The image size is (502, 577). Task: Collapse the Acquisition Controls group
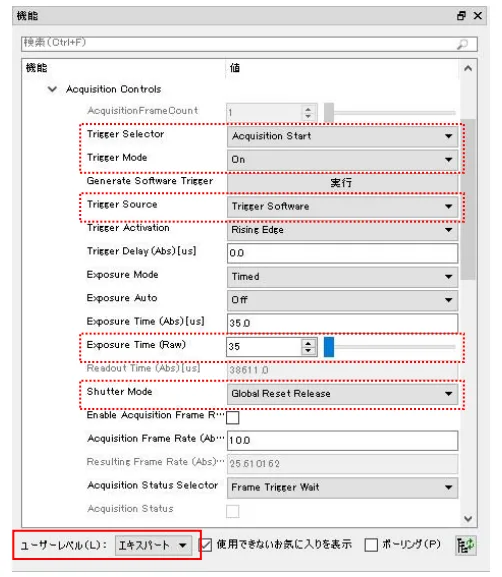52,89
